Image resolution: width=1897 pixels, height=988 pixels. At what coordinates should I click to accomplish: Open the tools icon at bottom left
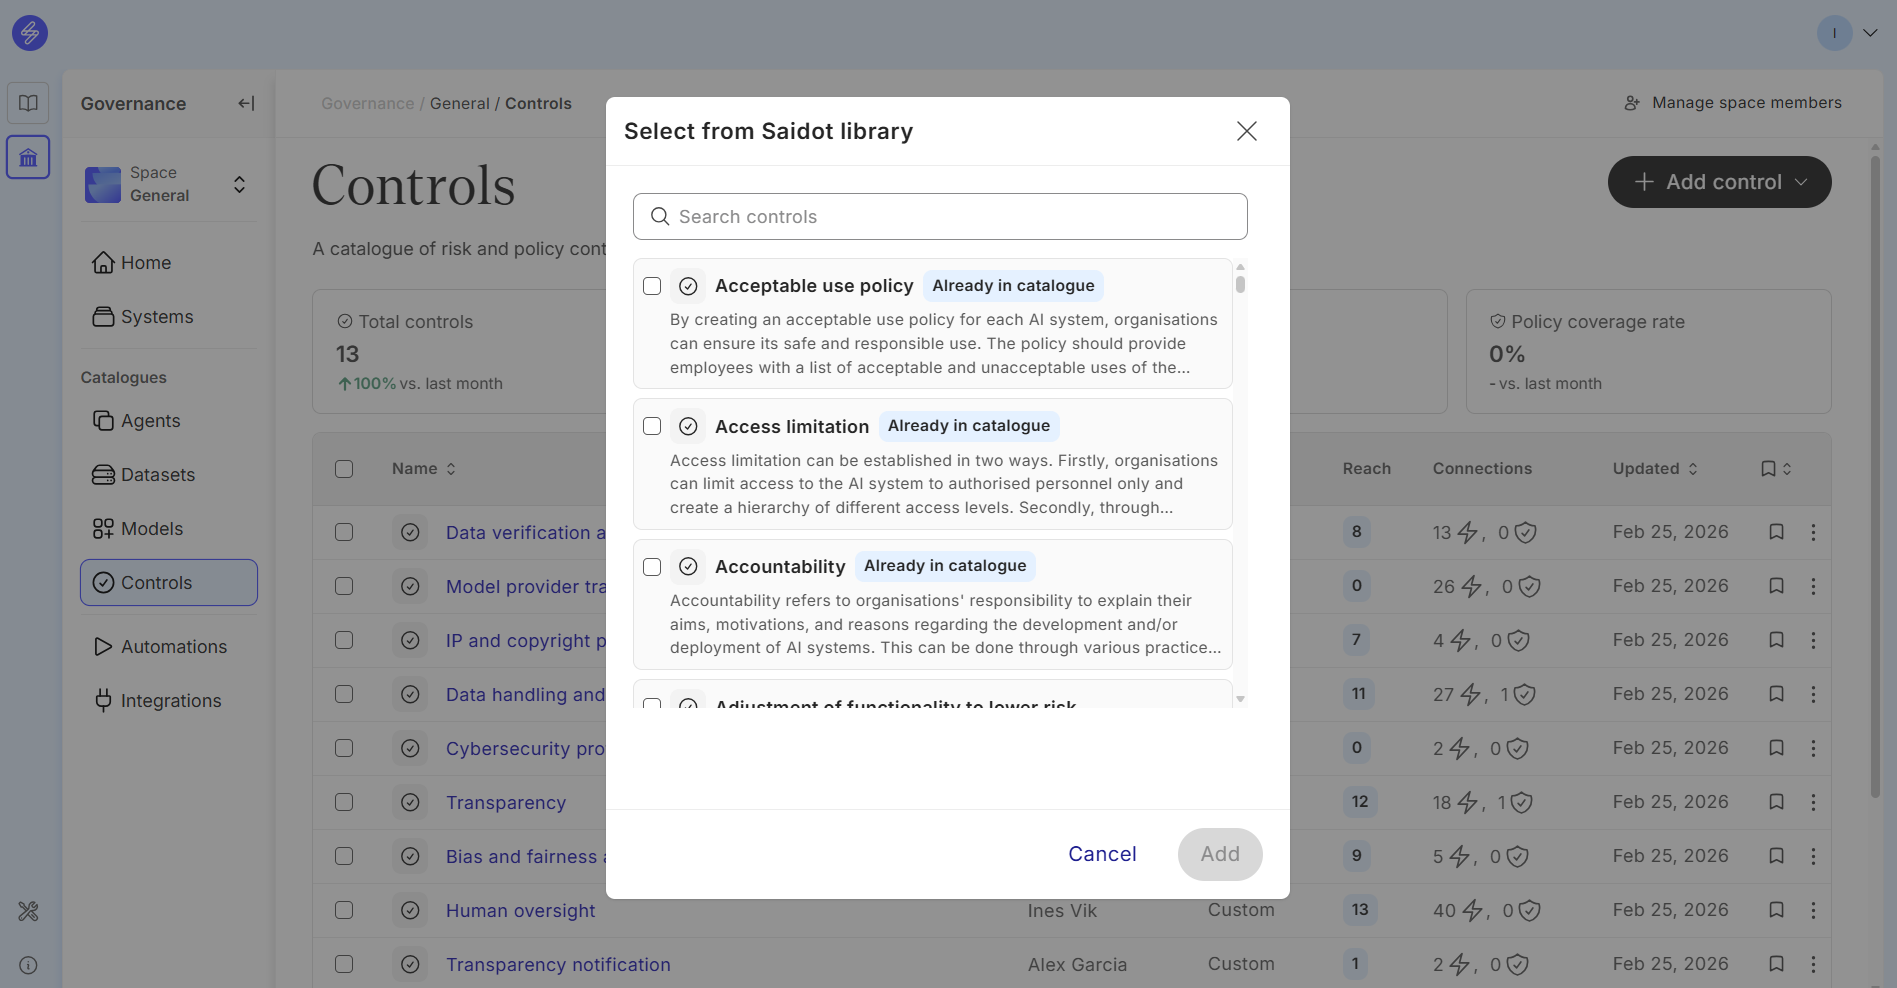pyautogui.click(x=28, y=911)
